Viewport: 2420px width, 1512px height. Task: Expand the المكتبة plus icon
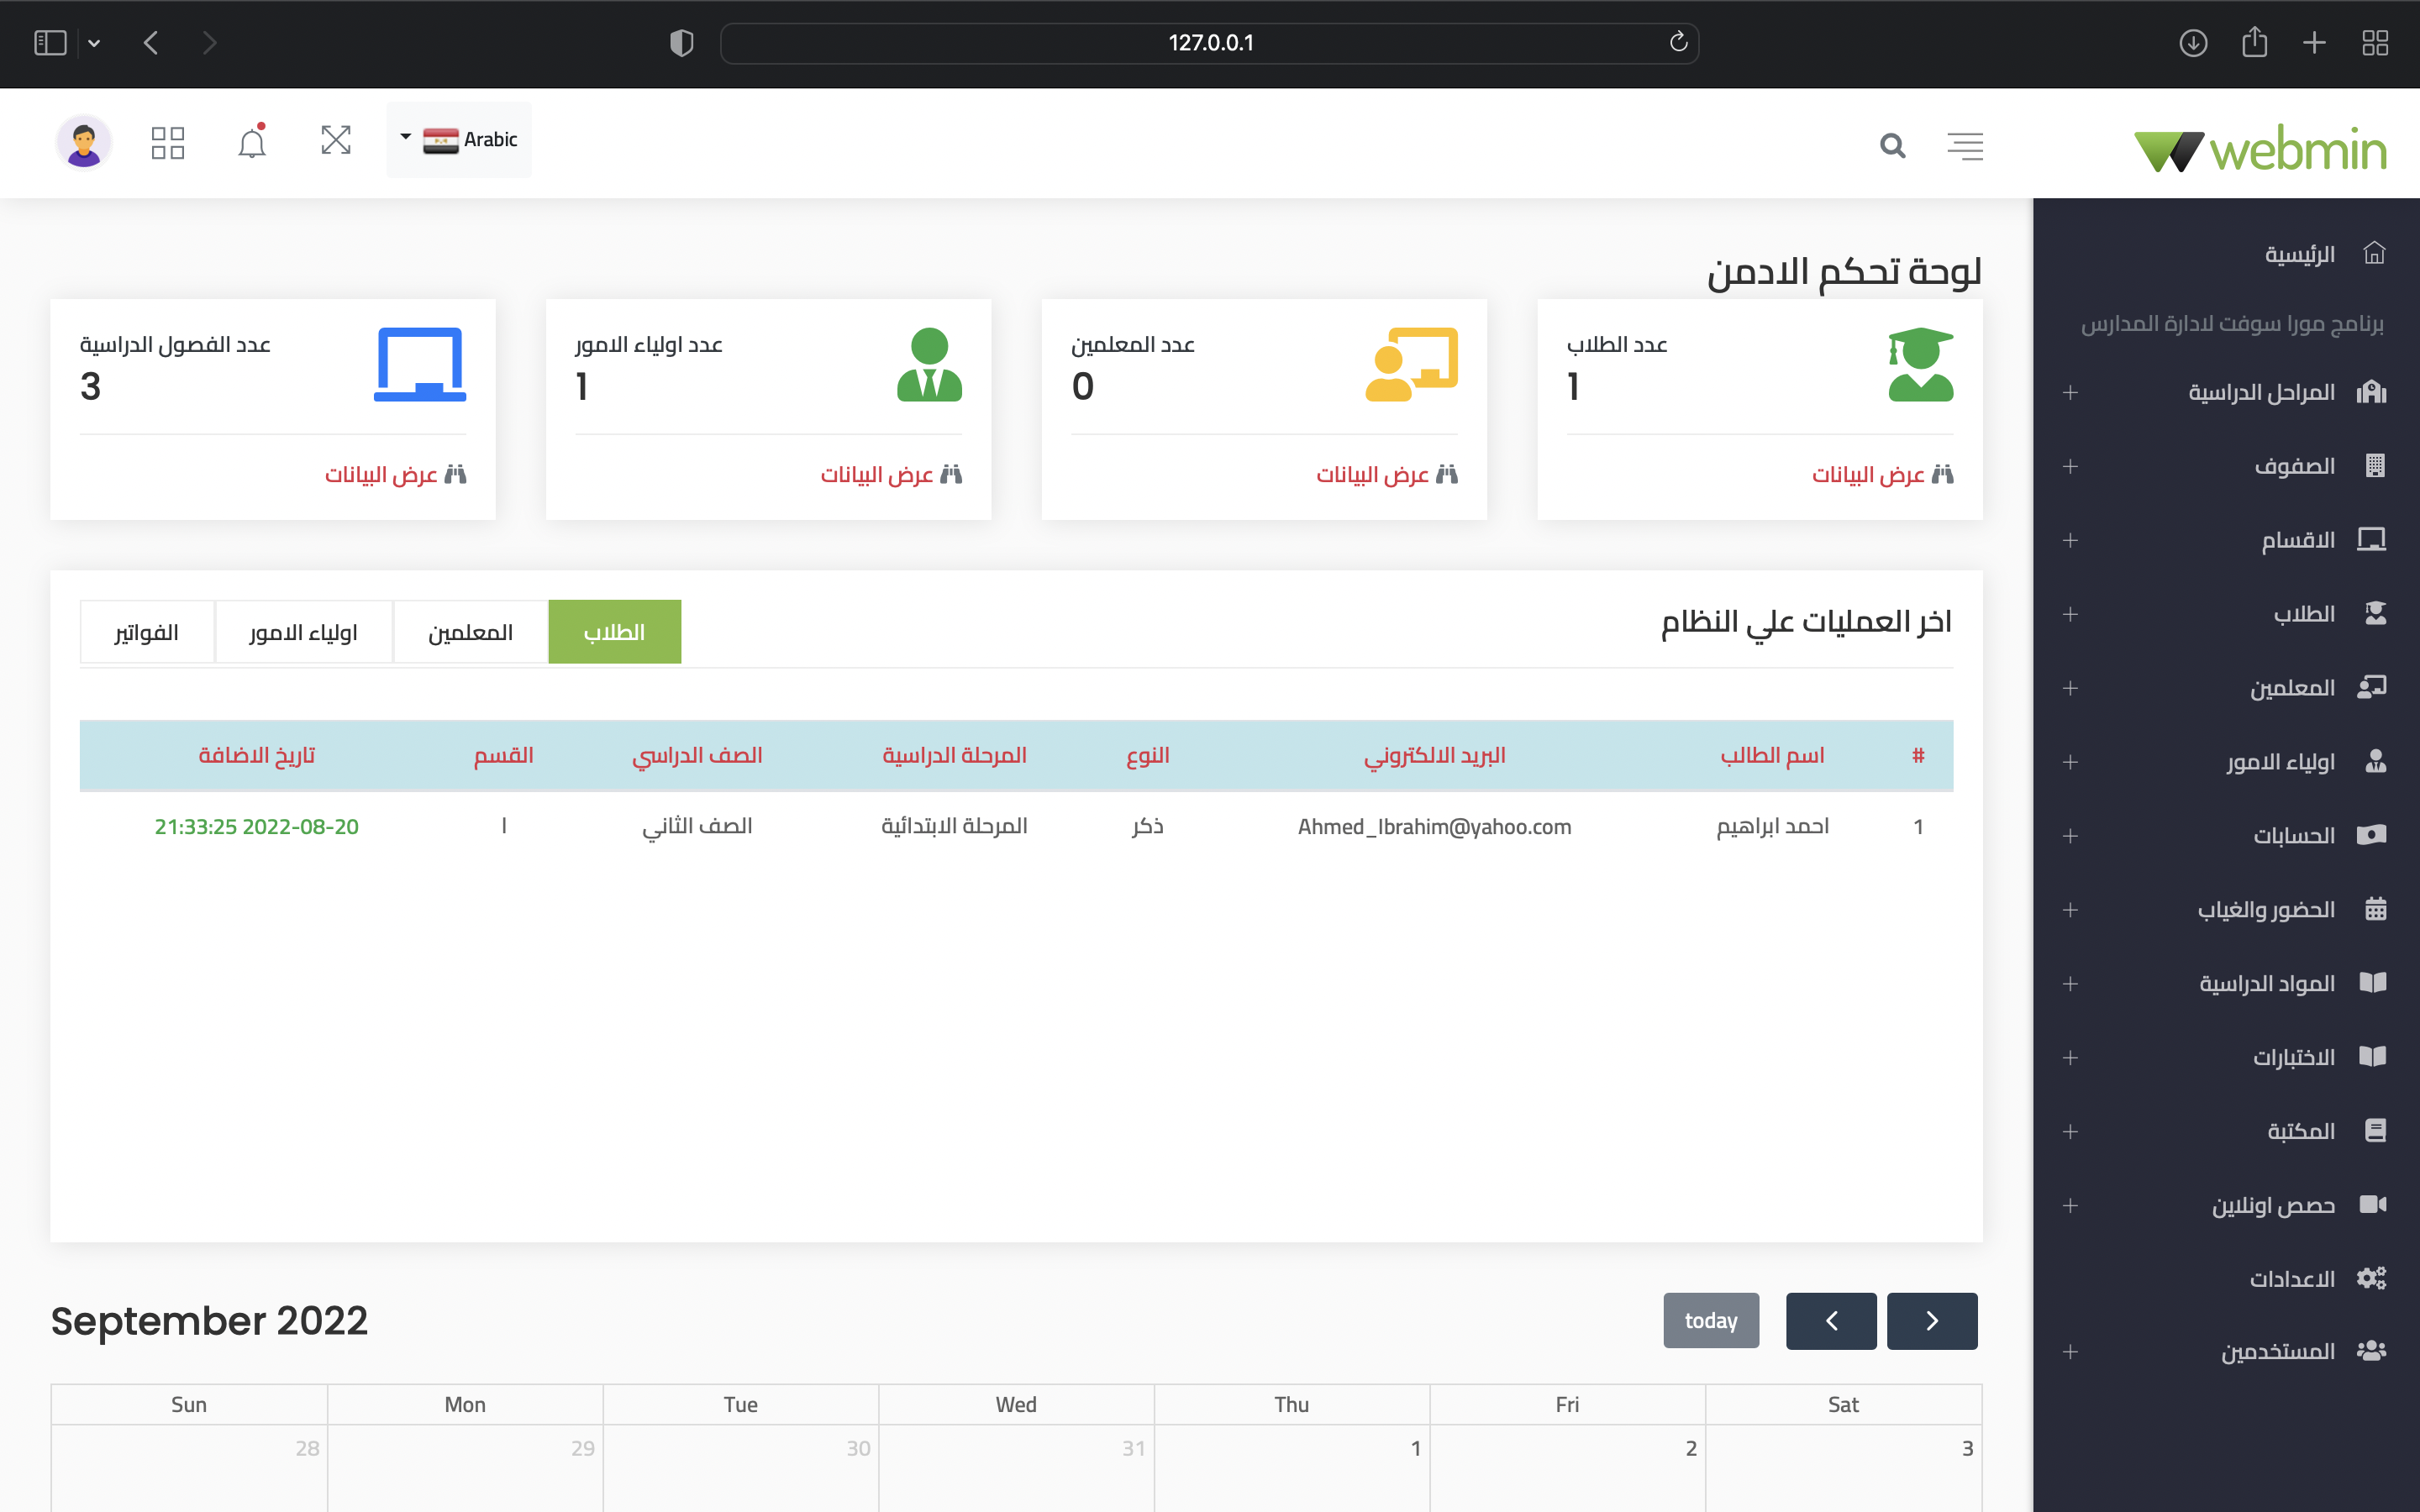point(2070,1131)
